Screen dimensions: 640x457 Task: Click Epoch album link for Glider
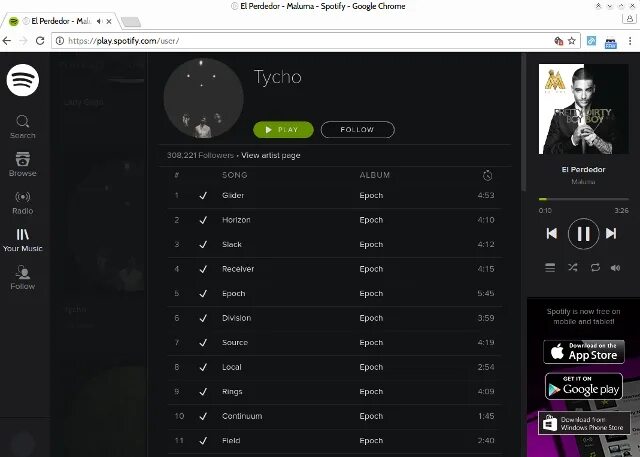point(371,195)
